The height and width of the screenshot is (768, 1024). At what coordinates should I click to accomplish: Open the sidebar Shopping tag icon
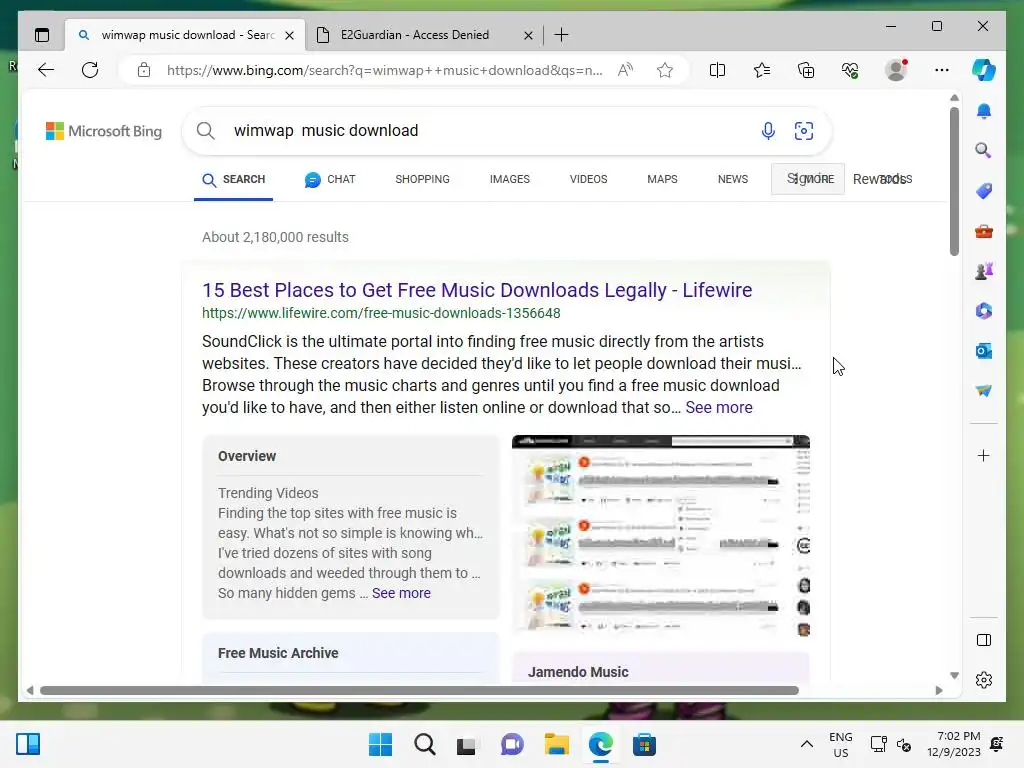pos(984,191)
